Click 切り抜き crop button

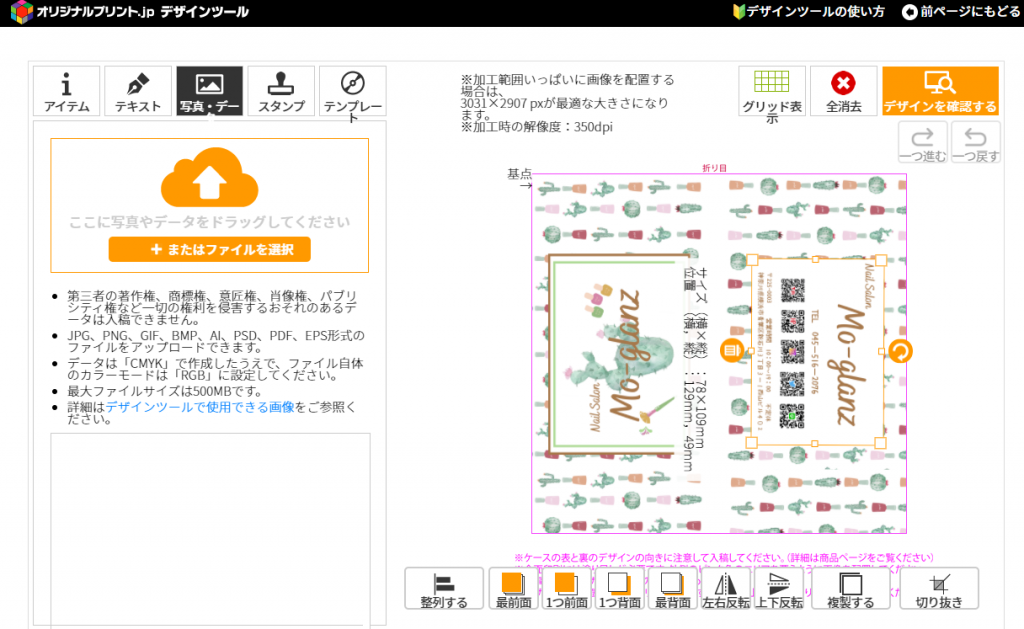(x=939, y=589)
